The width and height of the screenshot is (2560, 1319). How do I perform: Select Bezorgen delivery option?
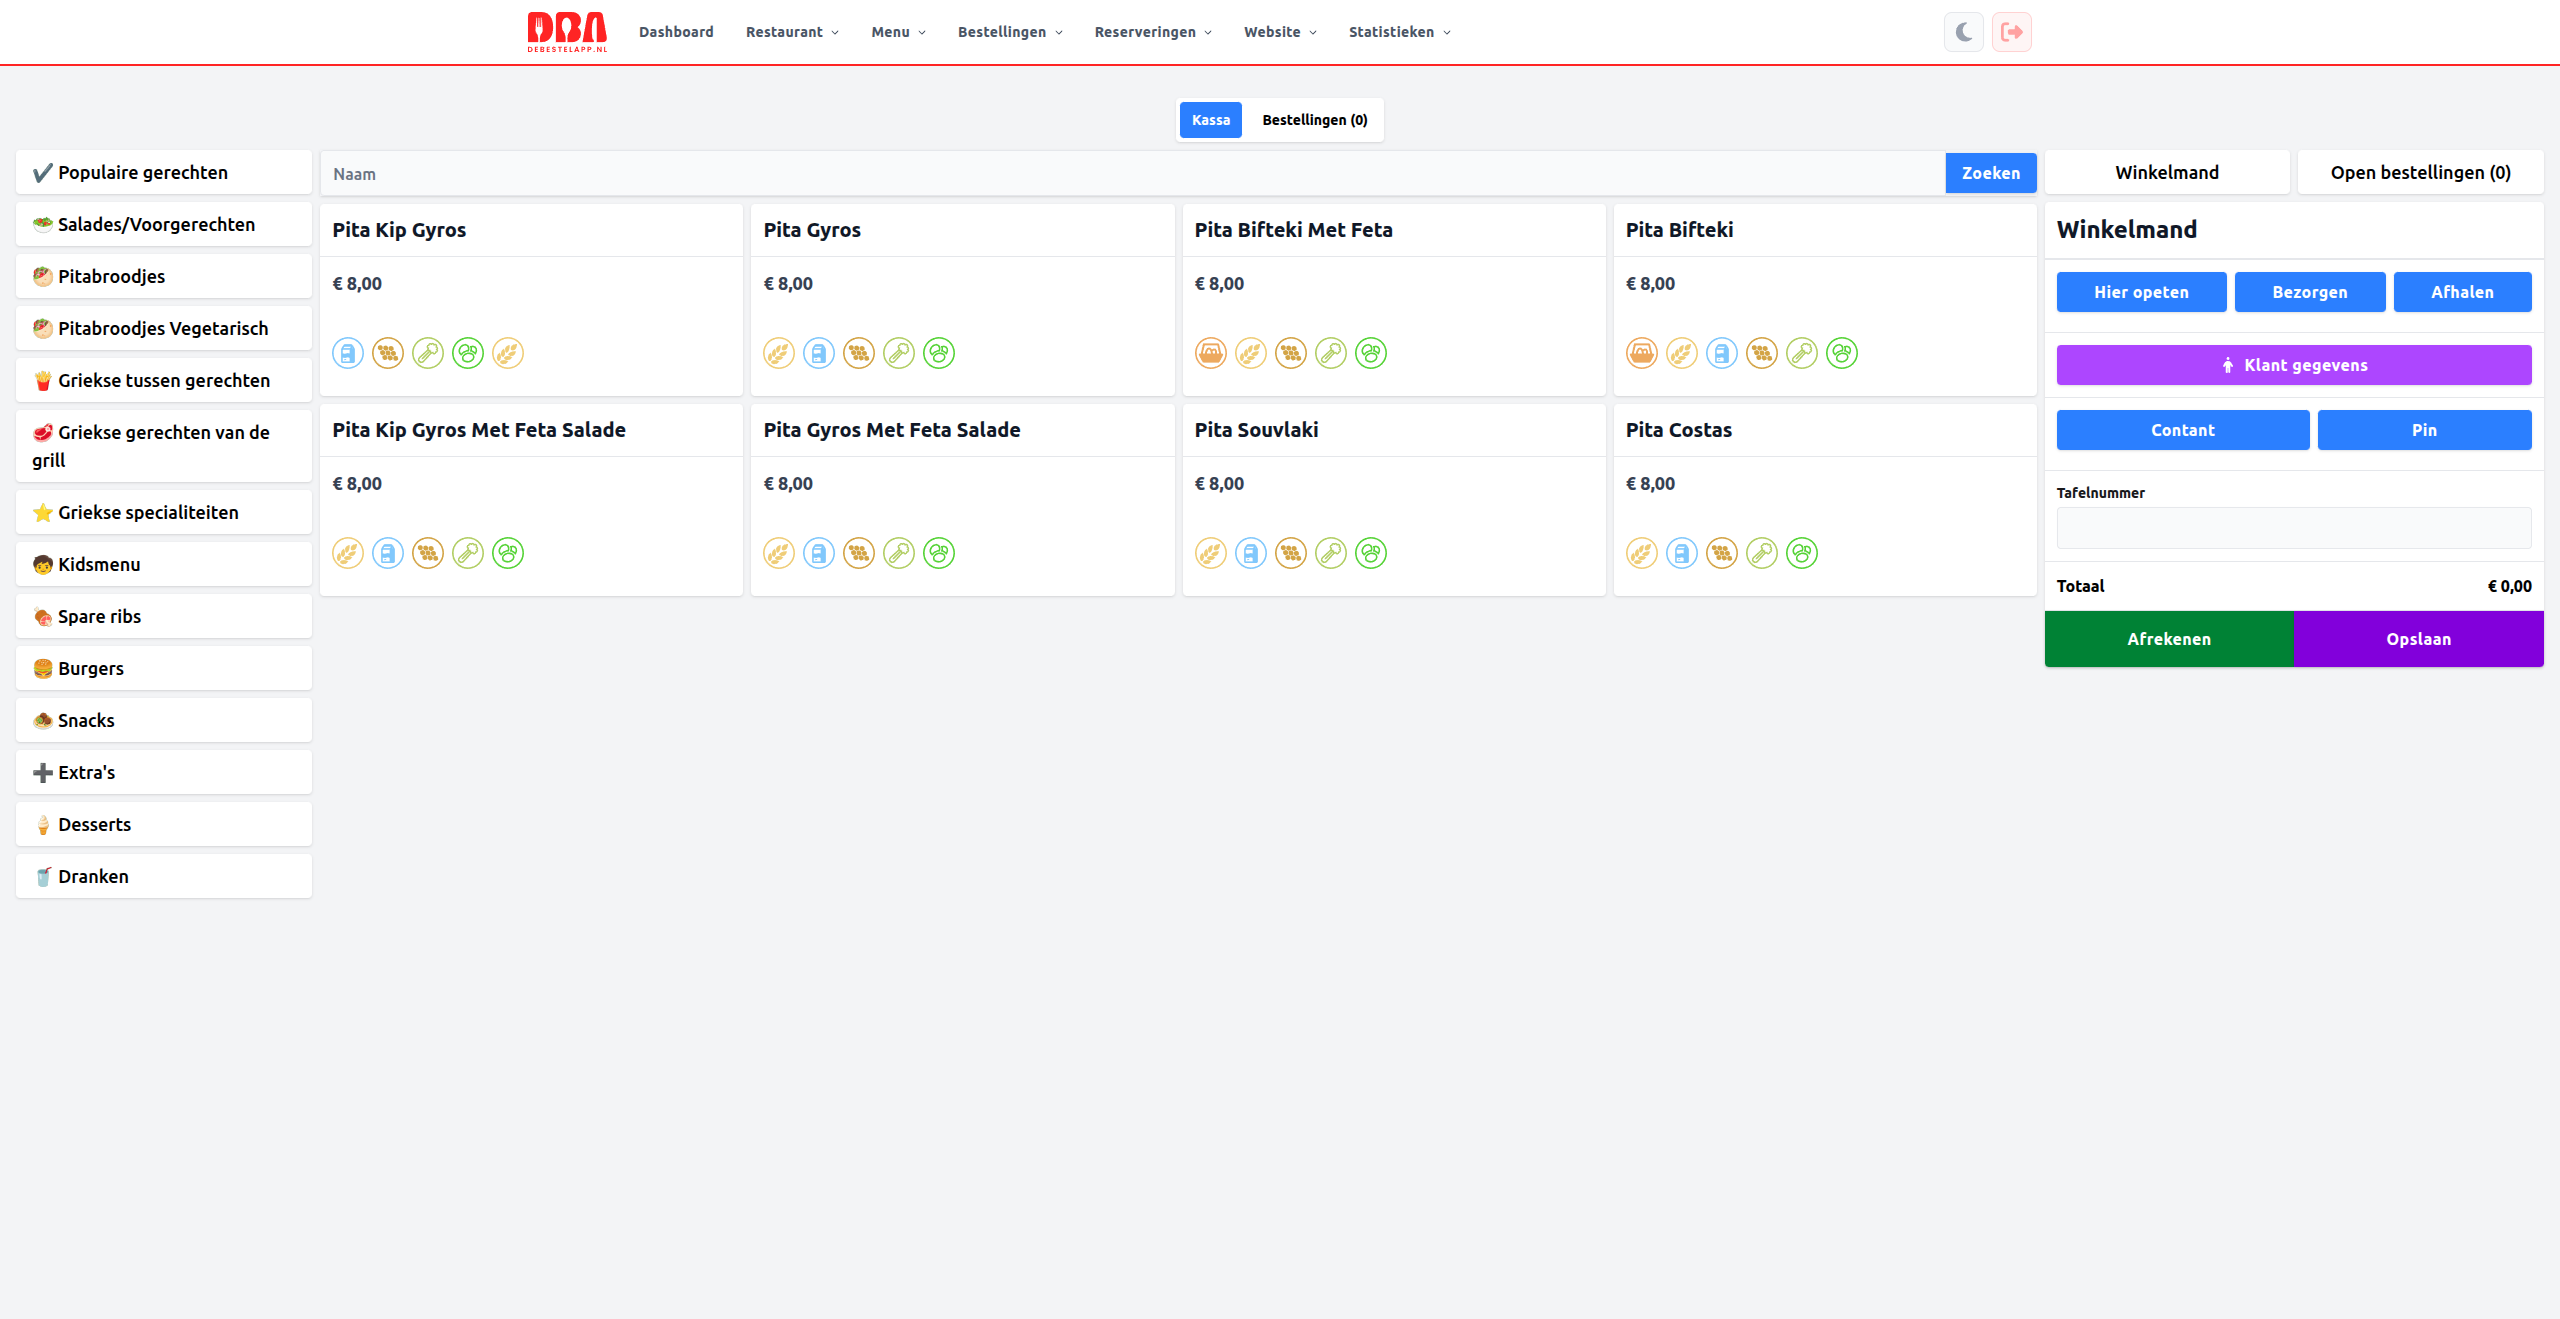pos(2310,292)
